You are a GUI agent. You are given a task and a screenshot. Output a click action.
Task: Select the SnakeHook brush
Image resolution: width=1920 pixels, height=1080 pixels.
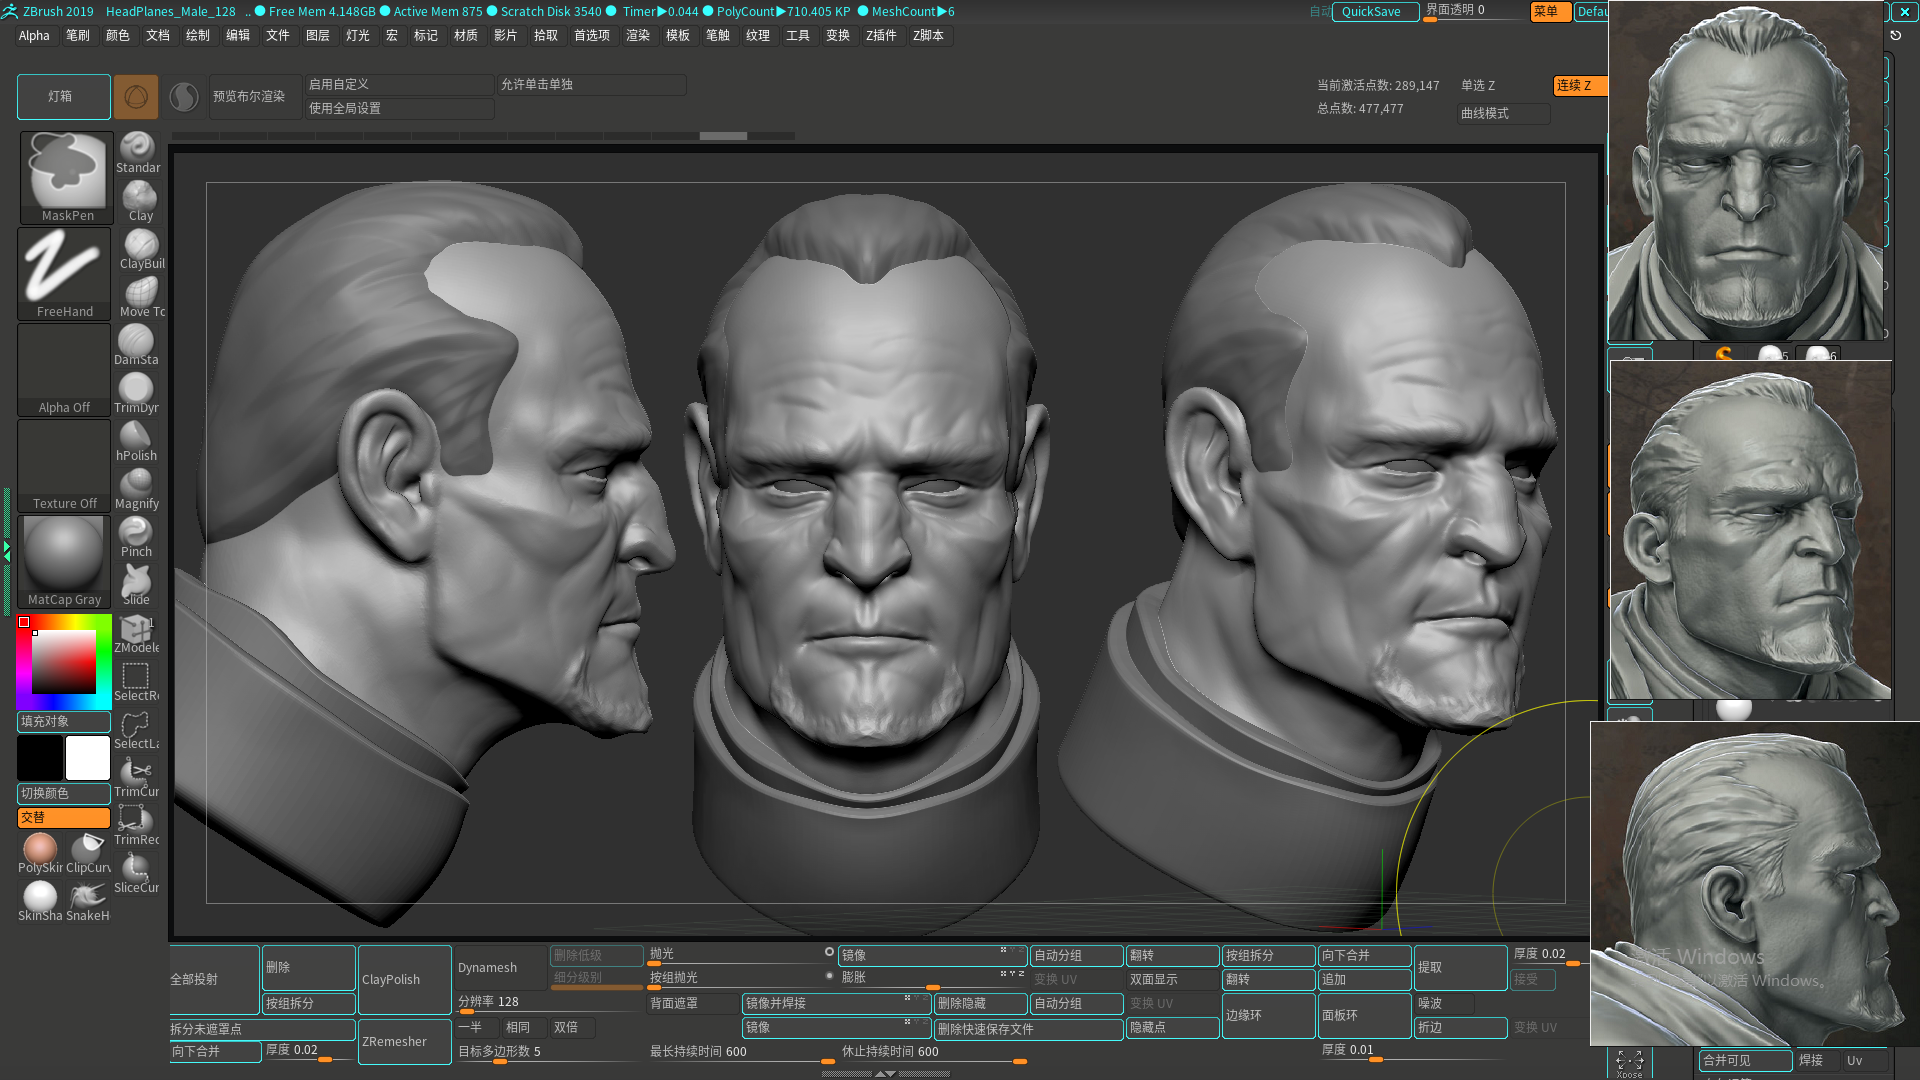coord(88,902)
